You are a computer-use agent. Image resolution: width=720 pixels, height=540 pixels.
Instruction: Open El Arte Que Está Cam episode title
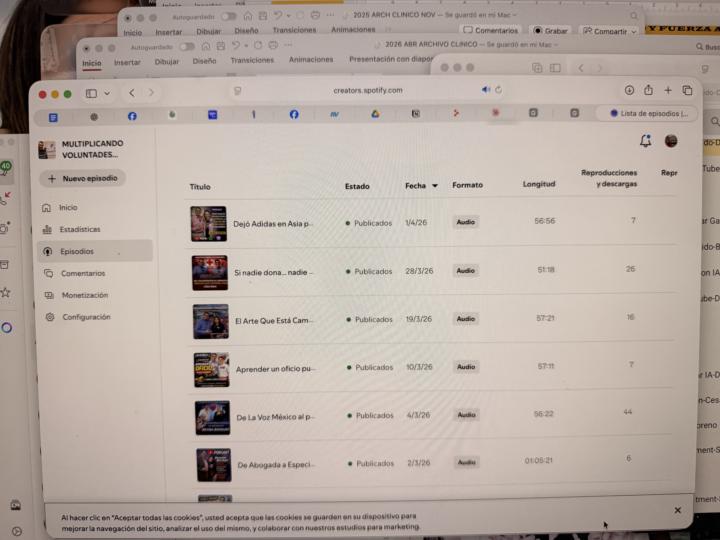[x=274, y=321]
